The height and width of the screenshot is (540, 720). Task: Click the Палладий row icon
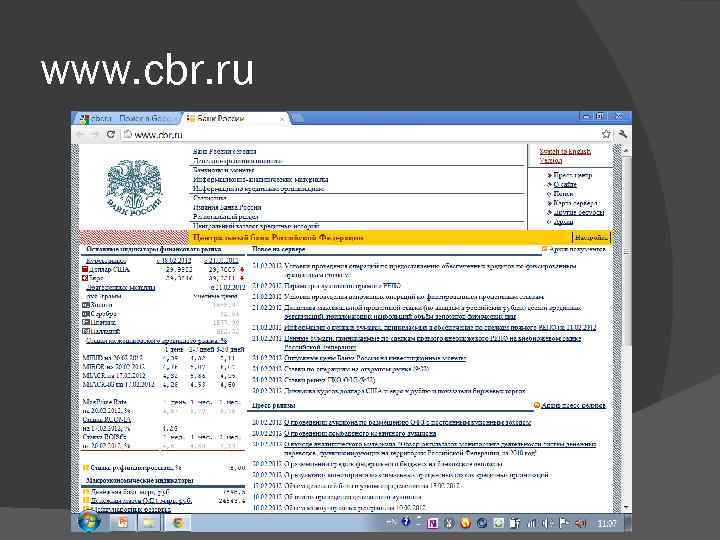pos(86,331)
